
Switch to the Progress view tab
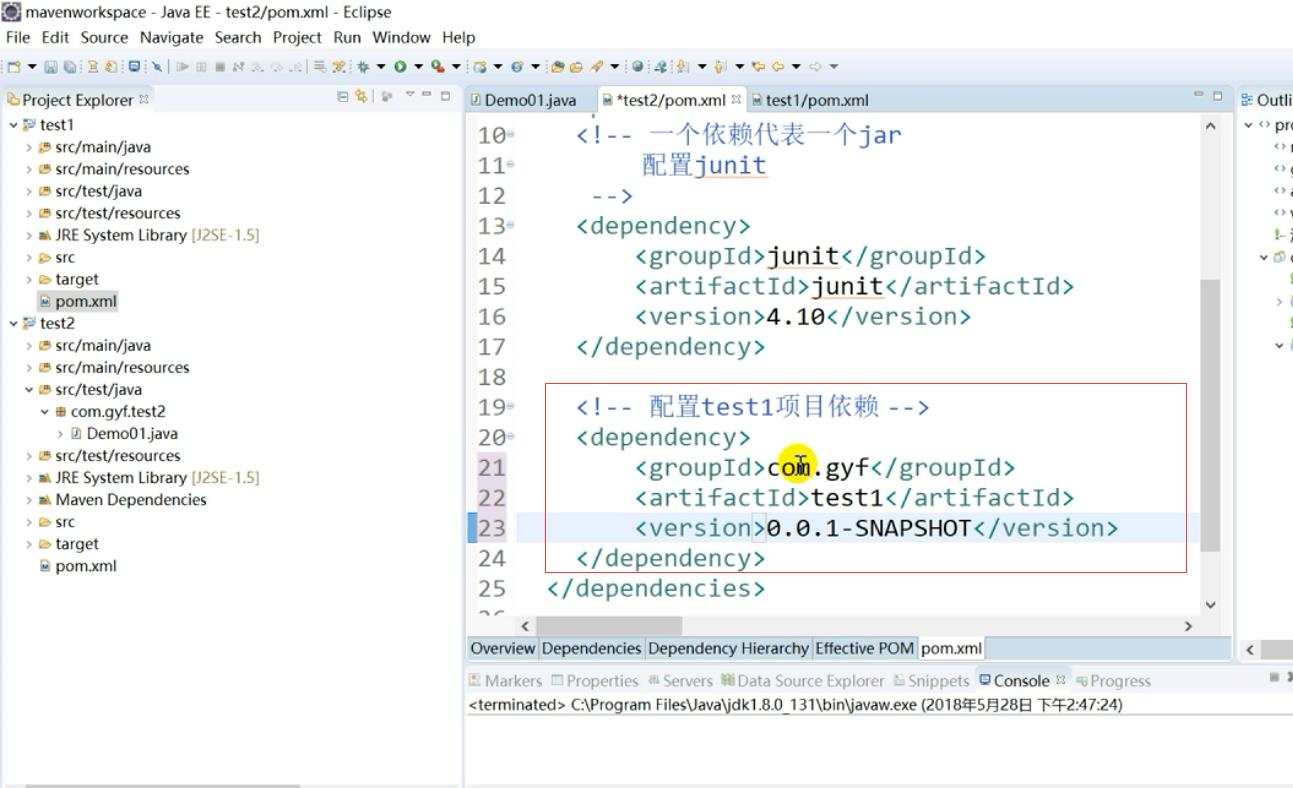pos(1113,680)
